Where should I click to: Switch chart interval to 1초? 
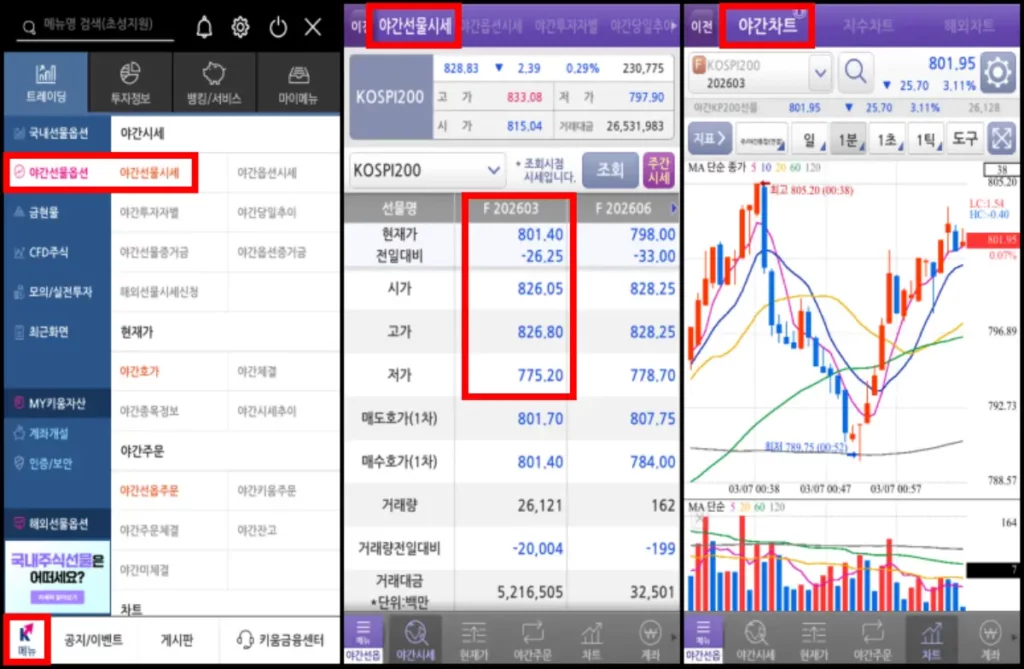point(887,140)
